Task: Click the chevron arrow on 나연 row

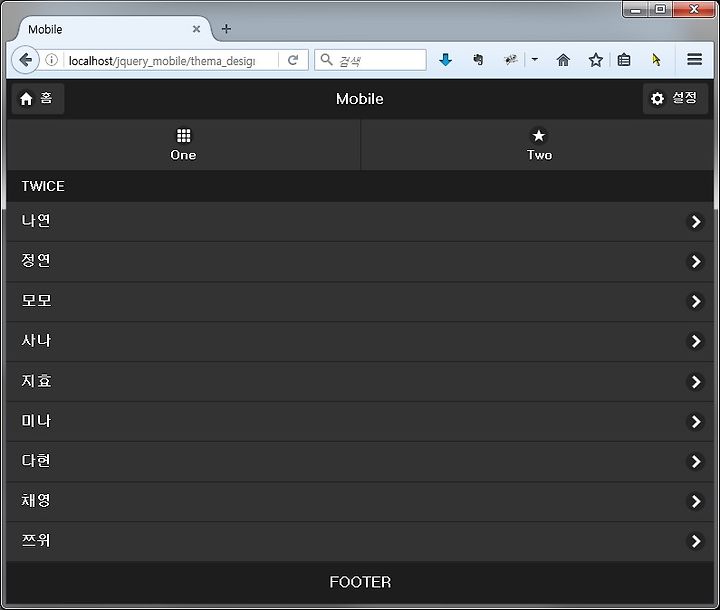Action: (x=695, y=221)
